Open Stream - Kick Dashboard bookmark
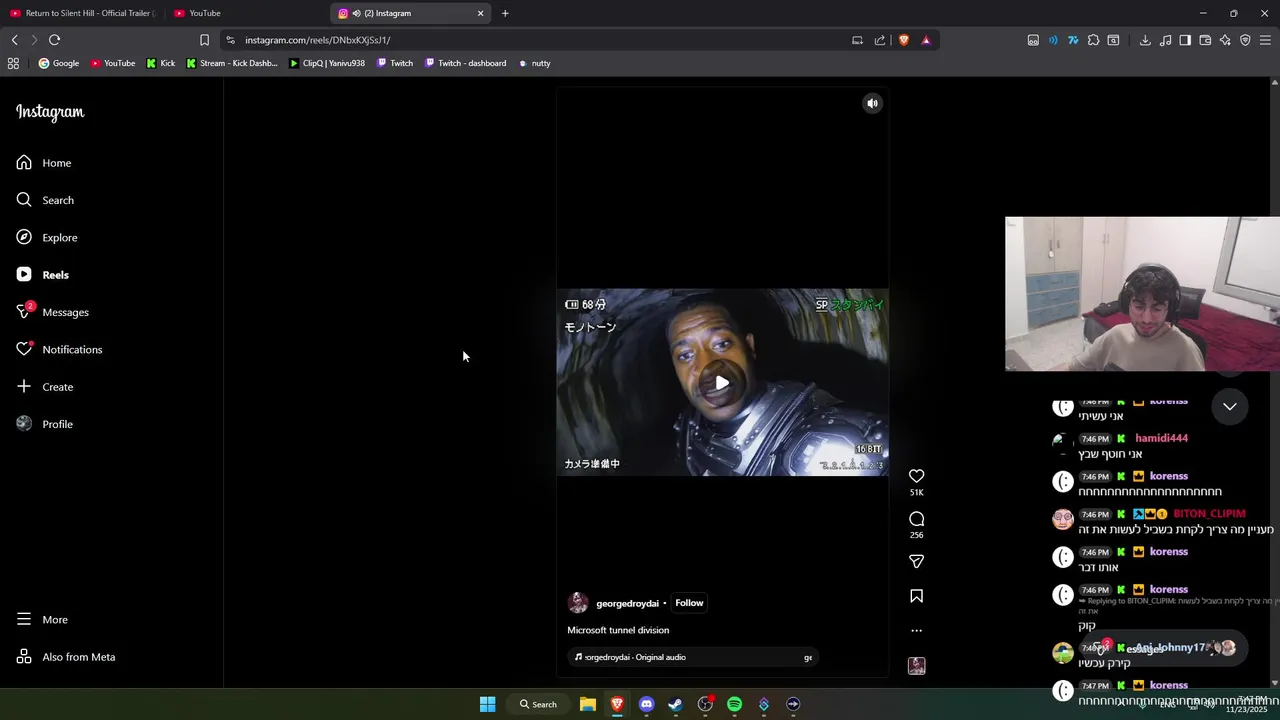The image size is (1280, 720). click(232, 63)
